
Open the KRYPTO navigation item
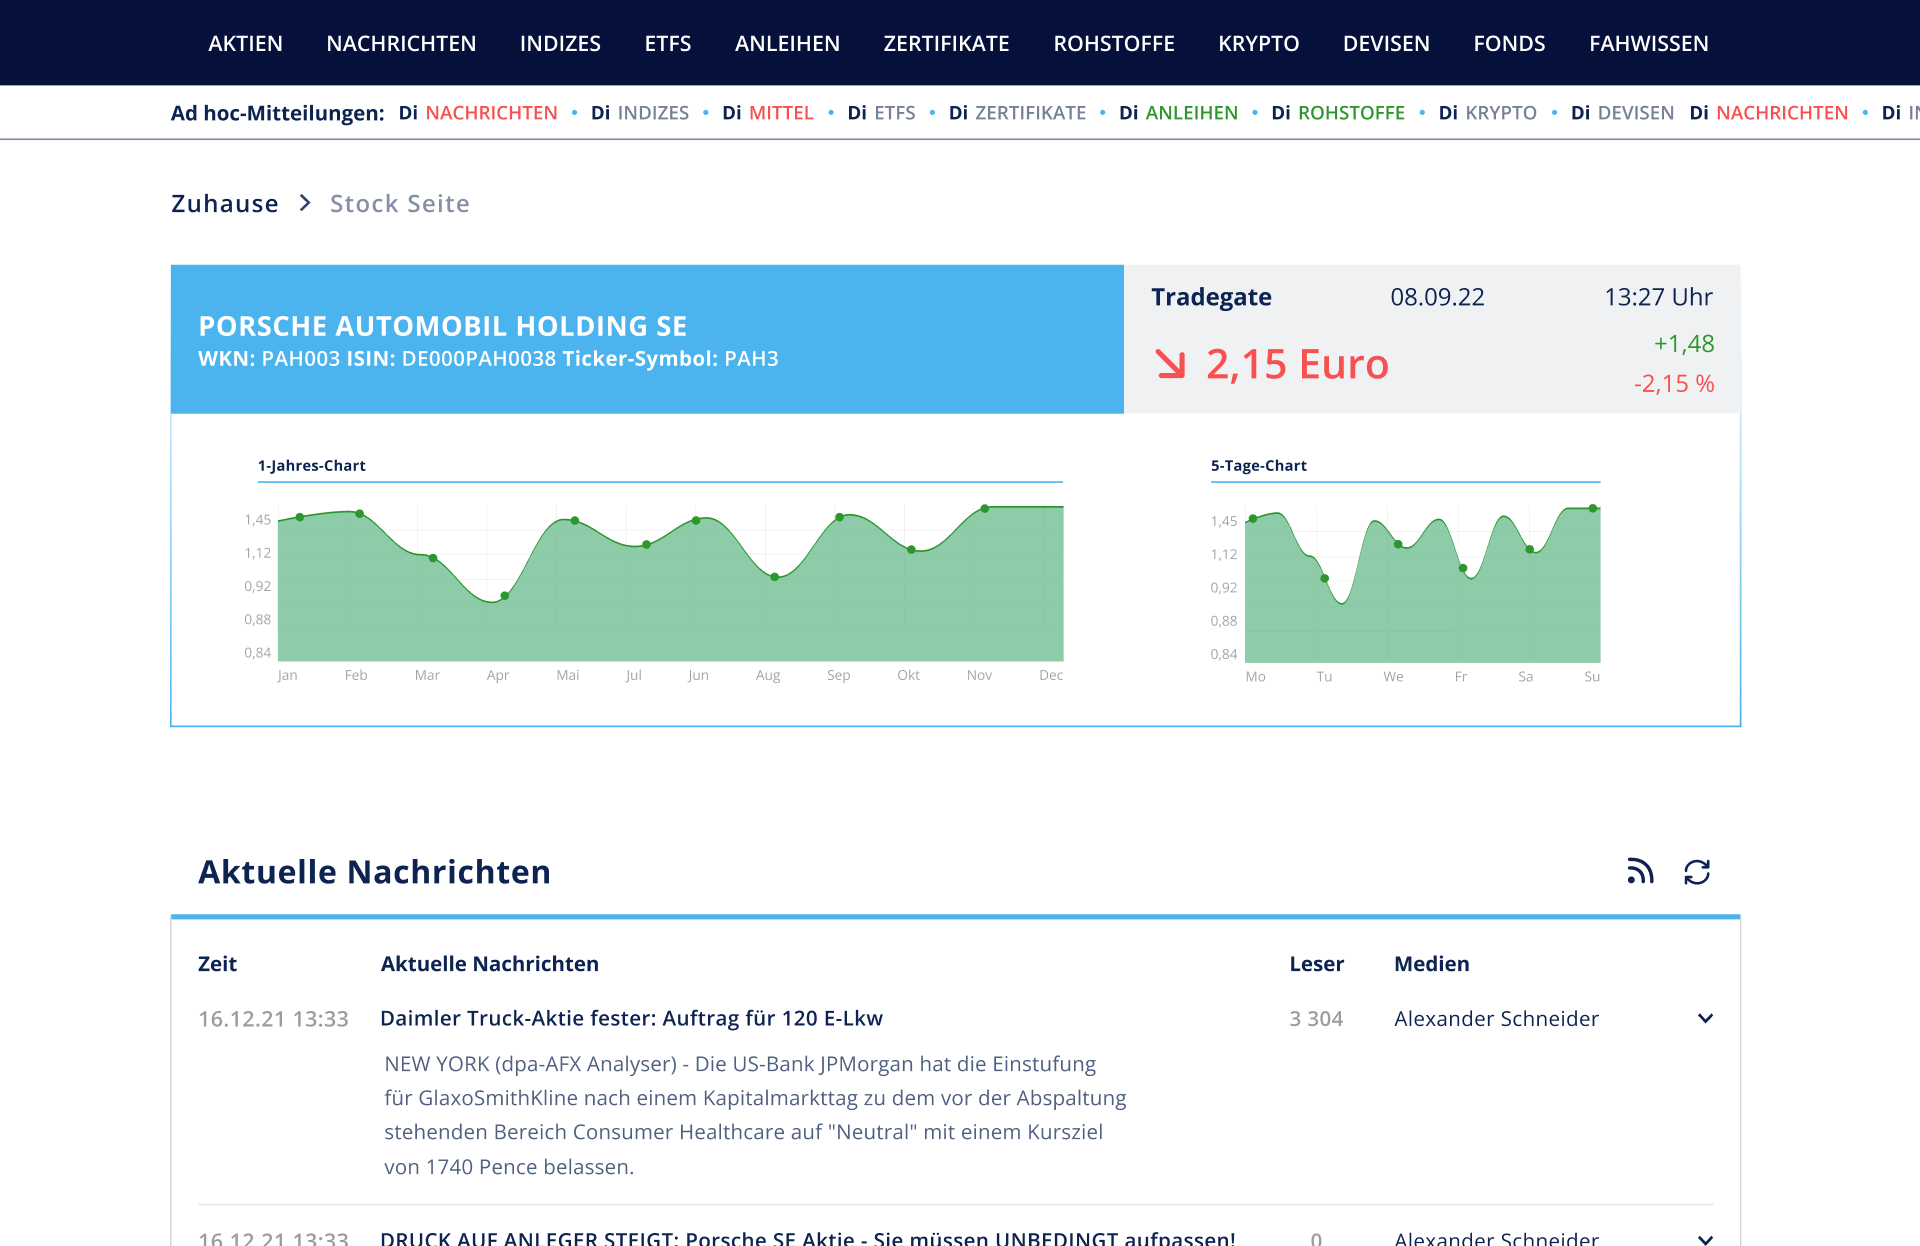1258,43
